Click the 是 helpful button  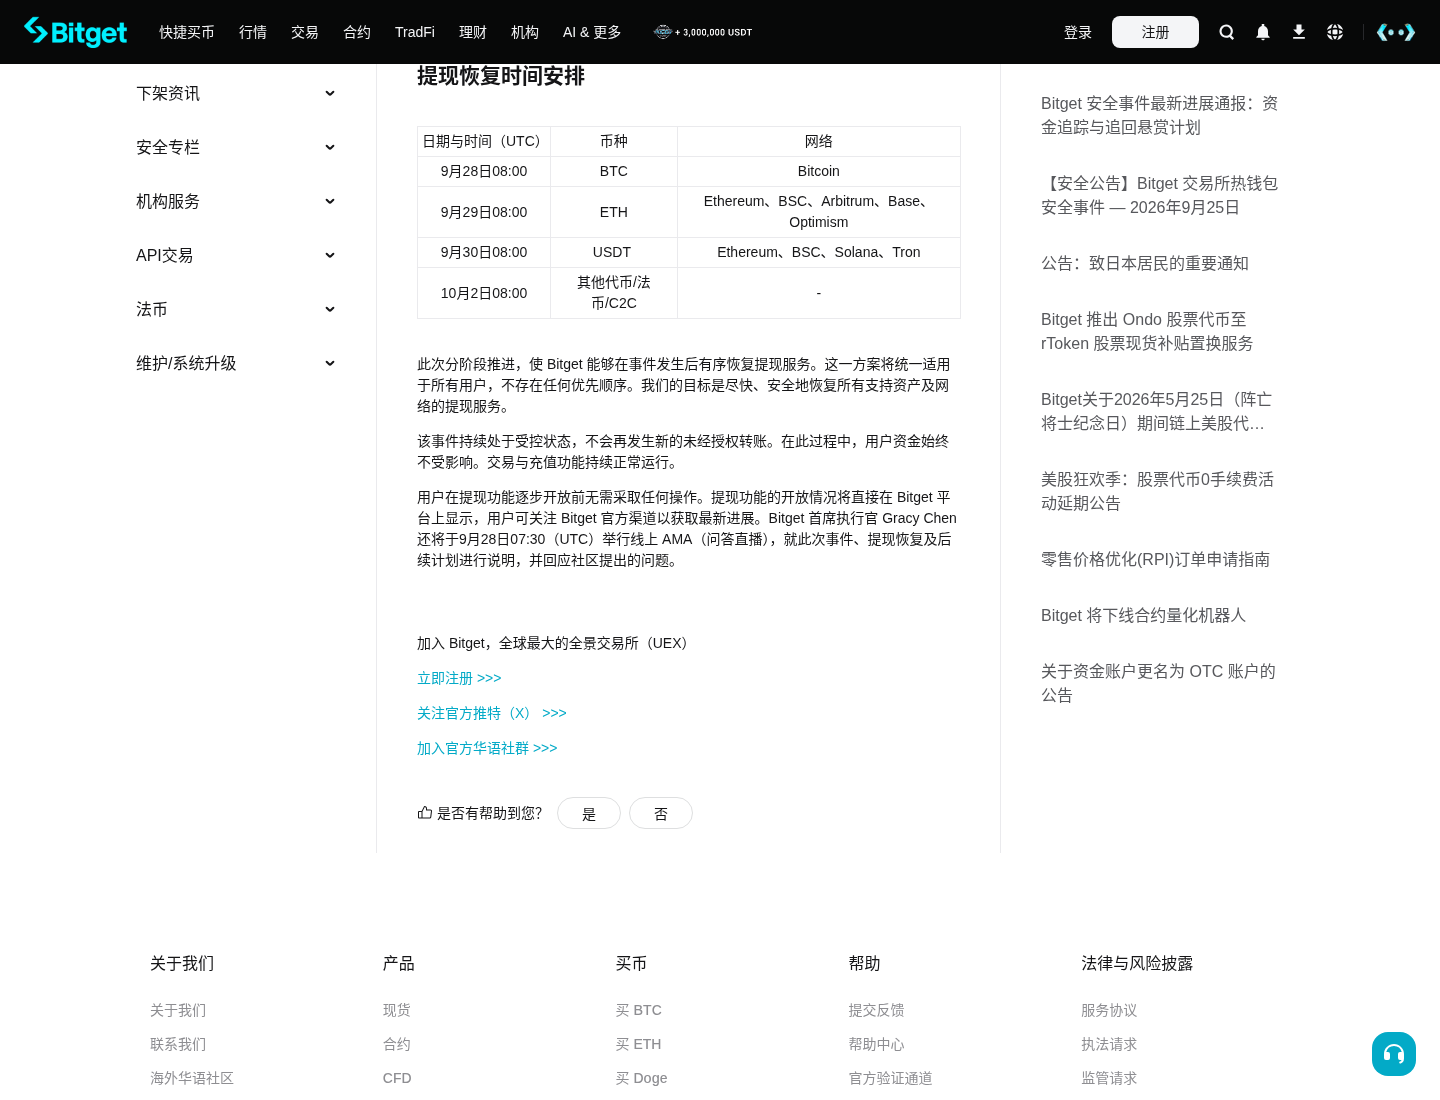pyautogui.click(x=589, y=813)
